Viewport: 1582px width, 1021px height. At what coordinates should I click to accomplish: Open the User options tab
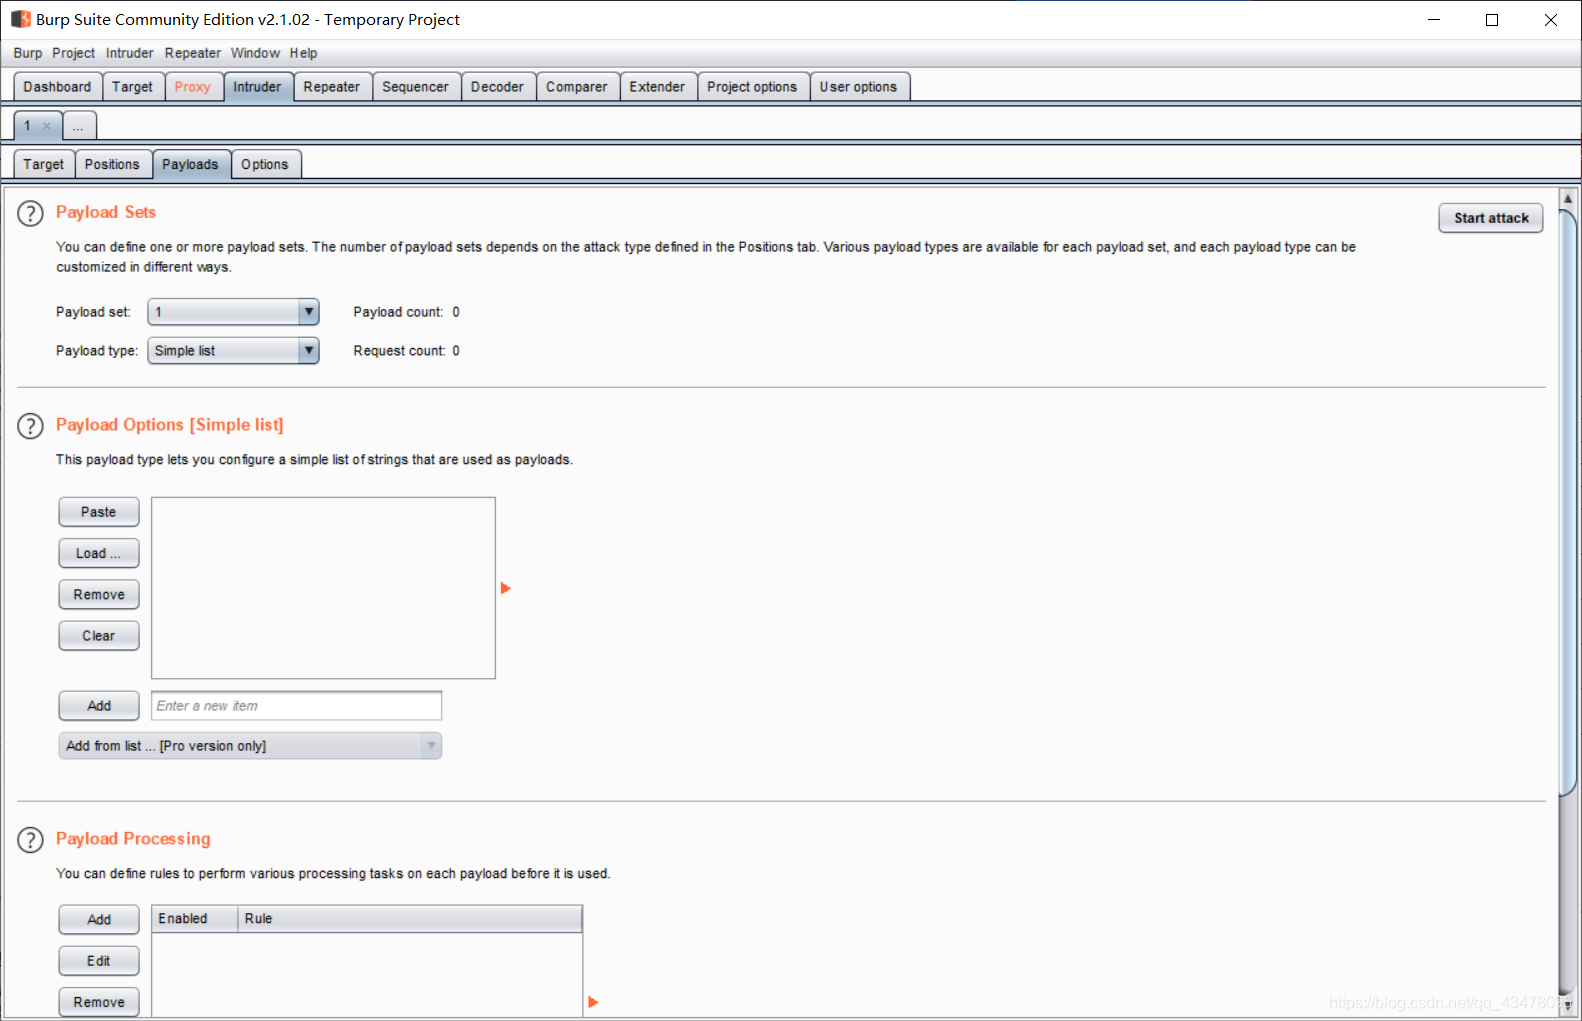point(859,87)
